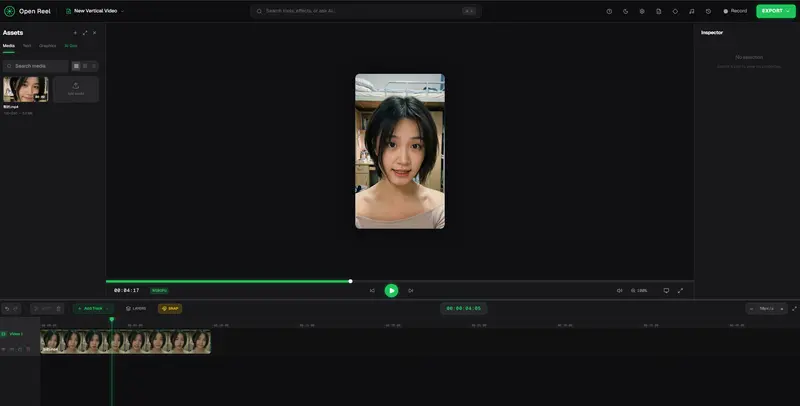
Task: Select medium grid view for media
Action: (x=85, y=66)
